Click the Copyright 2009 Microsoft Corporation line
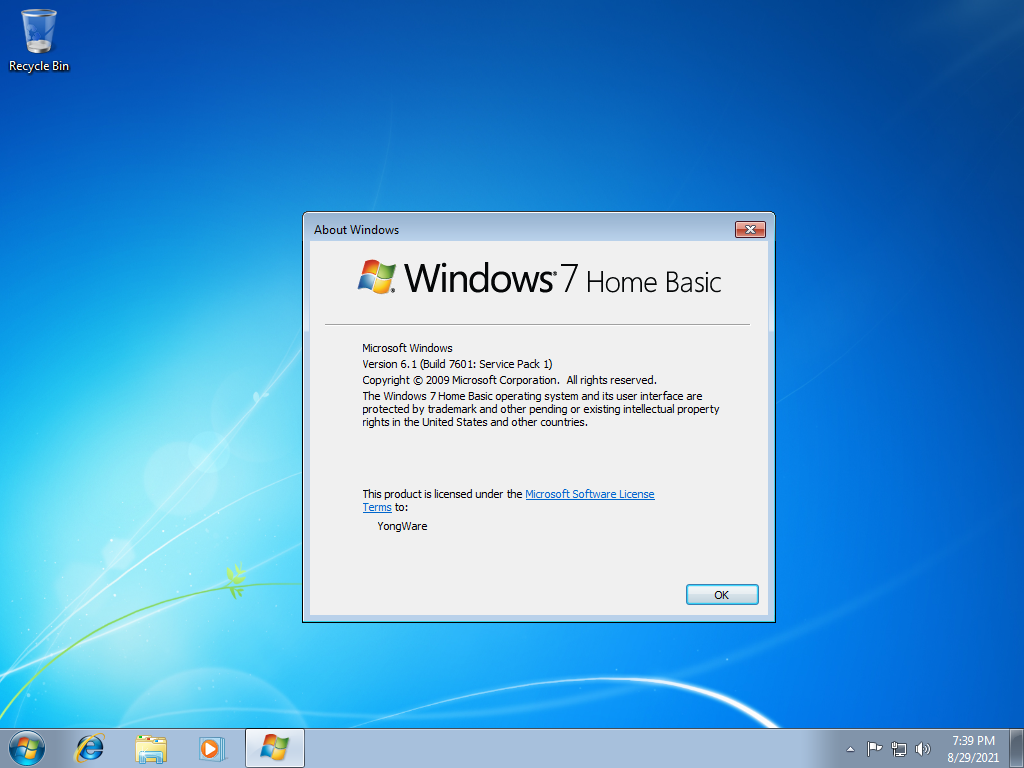The image size is (1024, 768). pyautogui.click(x=509, y=380)
